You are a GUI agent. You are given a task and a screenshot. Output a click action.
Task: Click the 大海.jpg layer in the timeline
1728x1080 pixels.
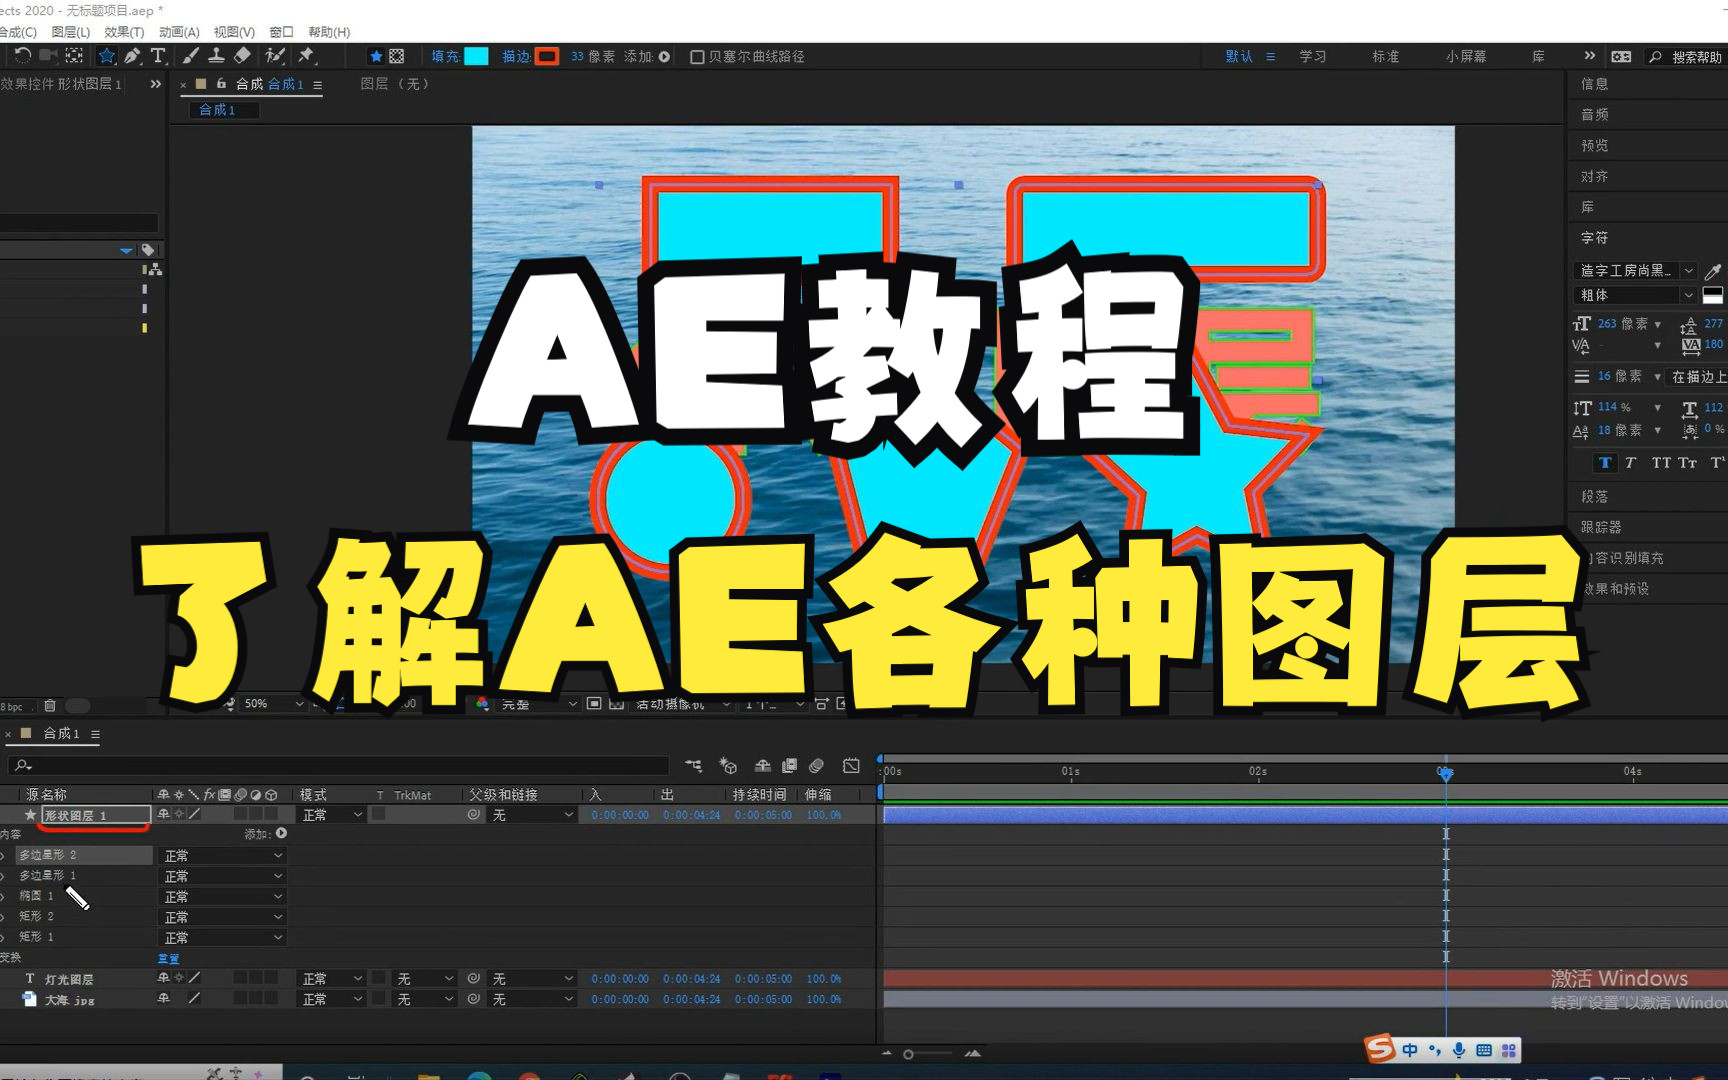click(67, 998)
